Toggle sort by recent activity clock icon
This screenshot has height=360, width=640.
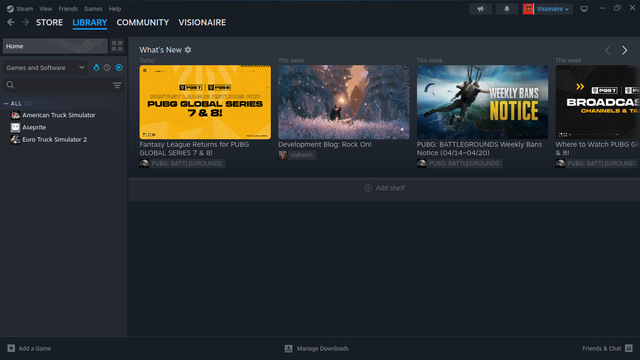[107, 68]
